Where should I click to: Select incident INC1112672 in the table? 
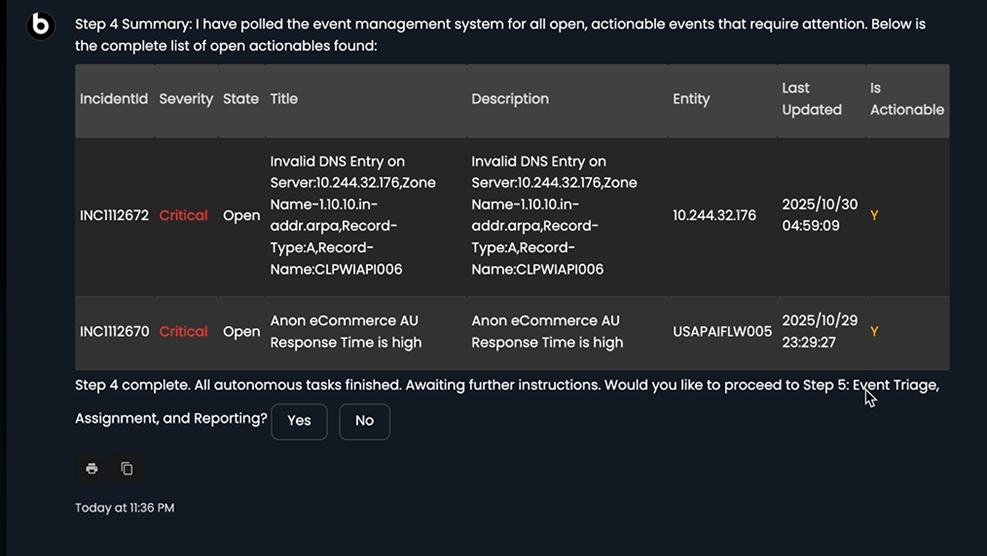pyautogui.click(x=115, y=215)
